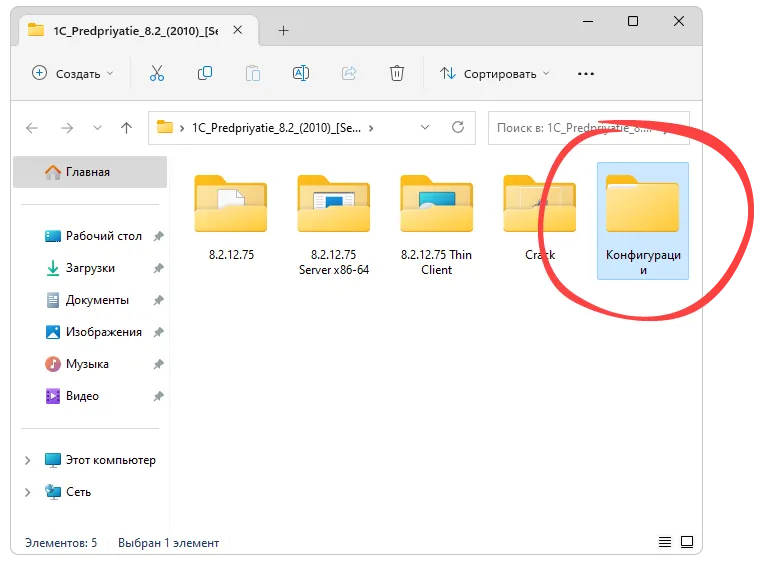Click the search box Поиск в
The width and height of the screenshot is (774, 564).
point(588,128)
